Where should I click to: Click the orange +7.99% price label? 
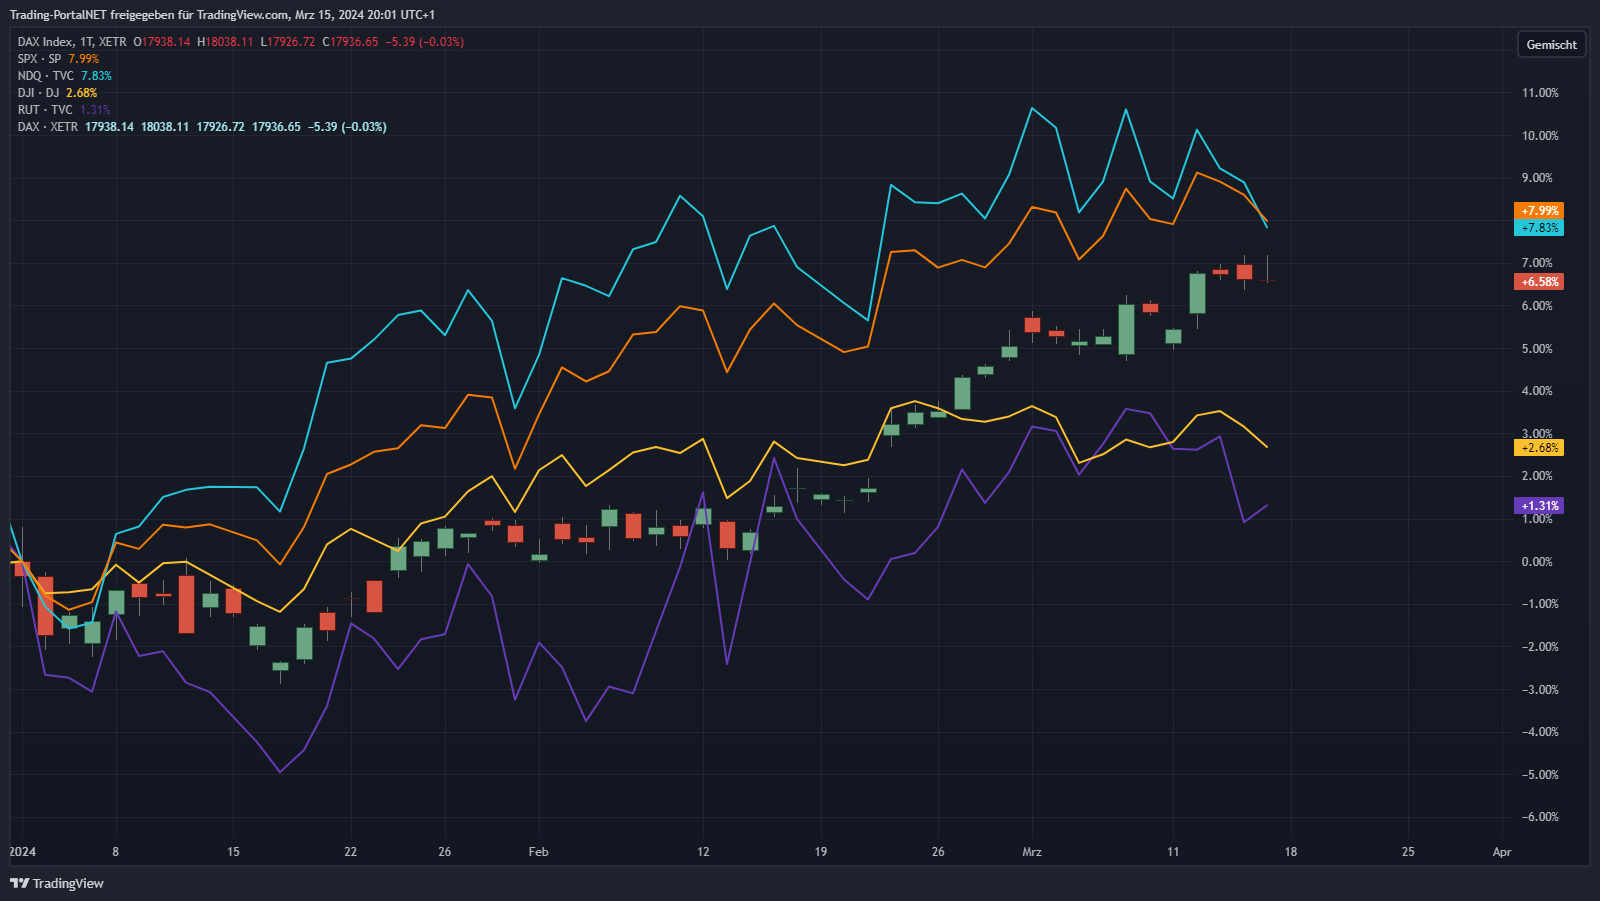tap(1539, 211)
